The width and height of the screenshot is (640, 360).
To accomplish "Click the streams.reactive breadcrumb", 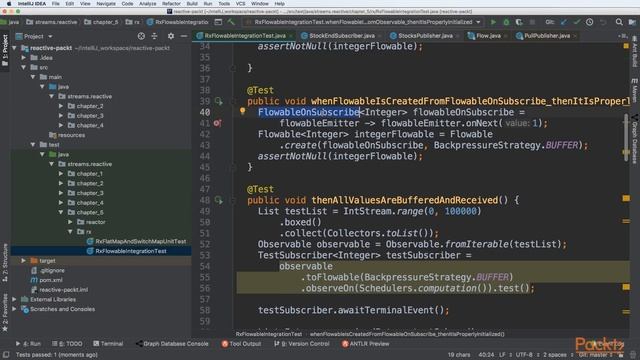I will point(51,22).
